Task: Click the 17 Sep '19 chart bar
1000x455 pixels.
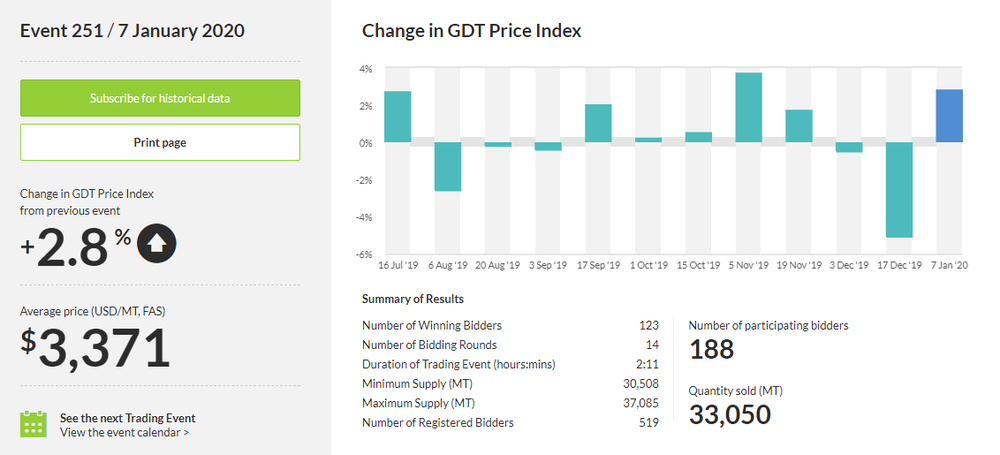Action: pos(598,123)
